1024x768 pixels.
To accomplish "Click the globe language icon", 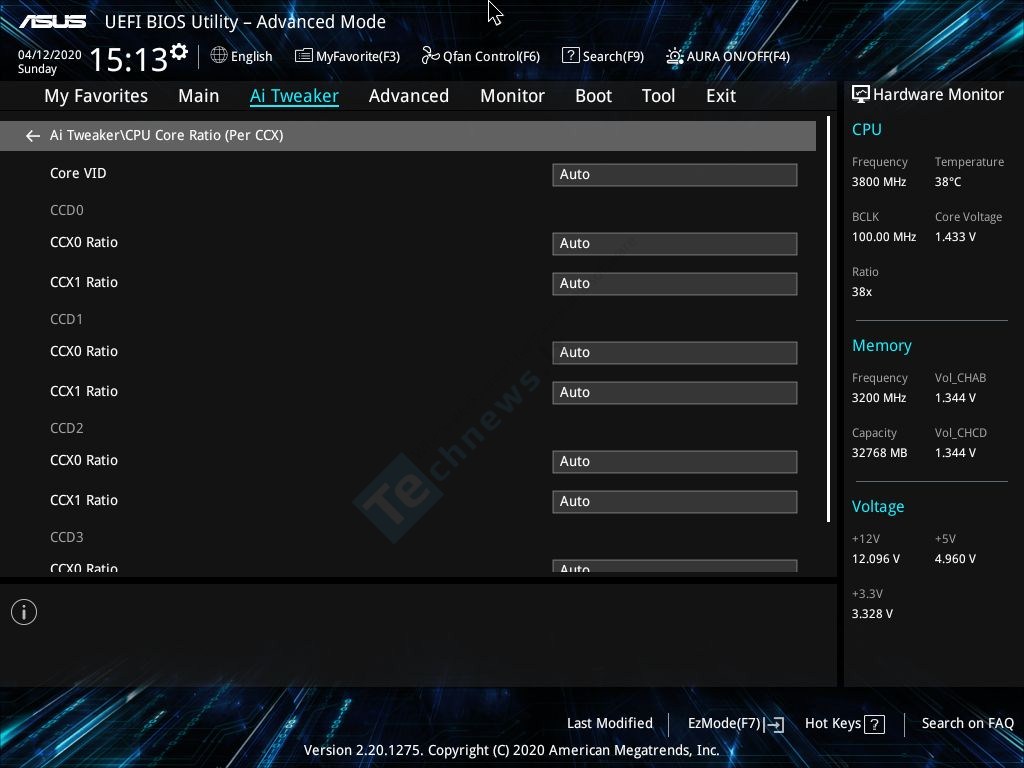I will coord(219,56).
